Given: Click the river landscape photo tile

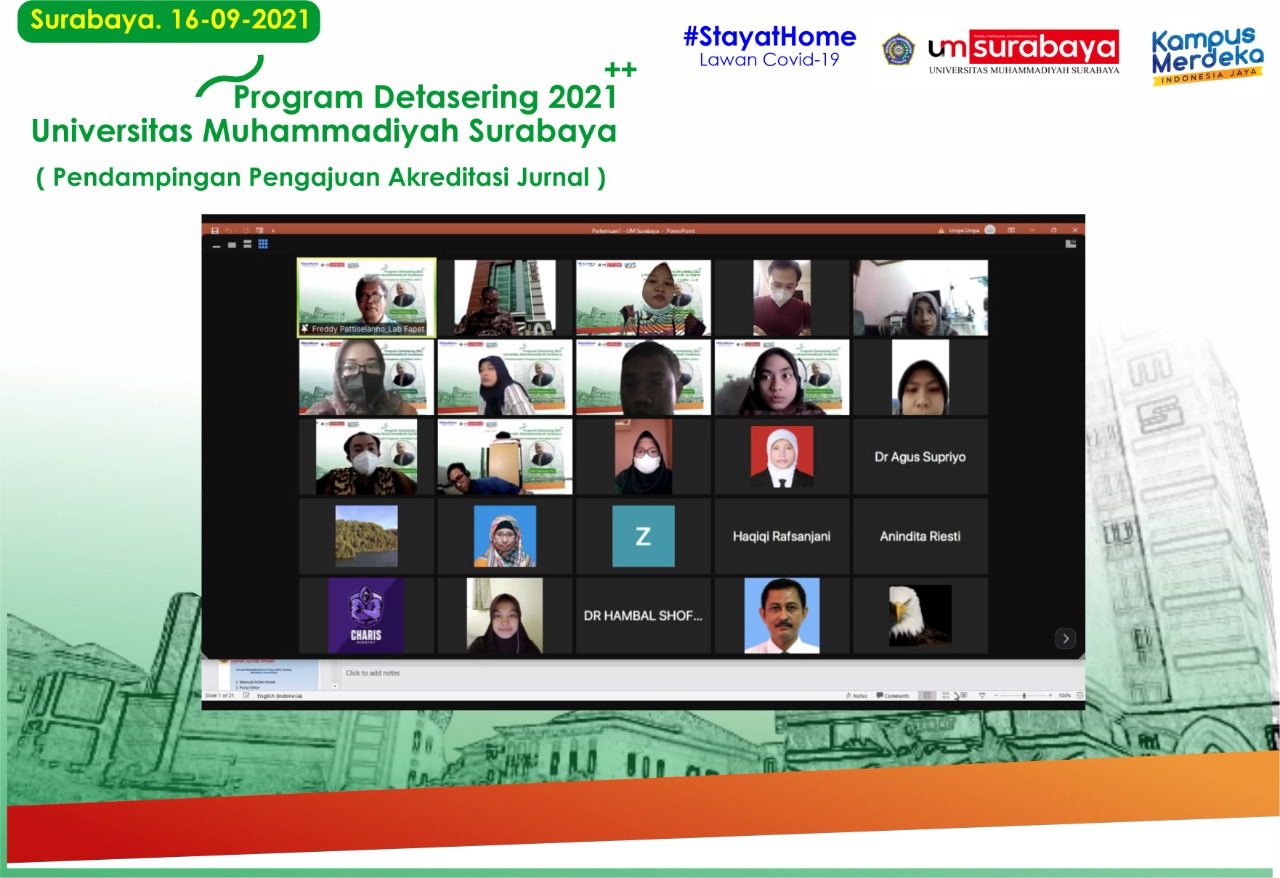Looking at the screenshot, I should pyautogui.click(x=366, y=536).
